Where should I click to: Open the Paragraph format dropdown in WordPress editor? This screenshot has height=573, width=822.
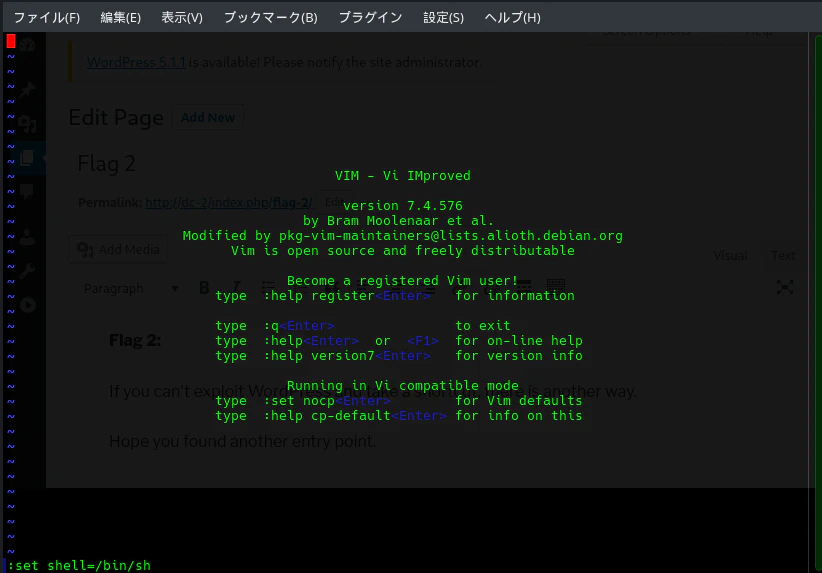pos(131,288)
